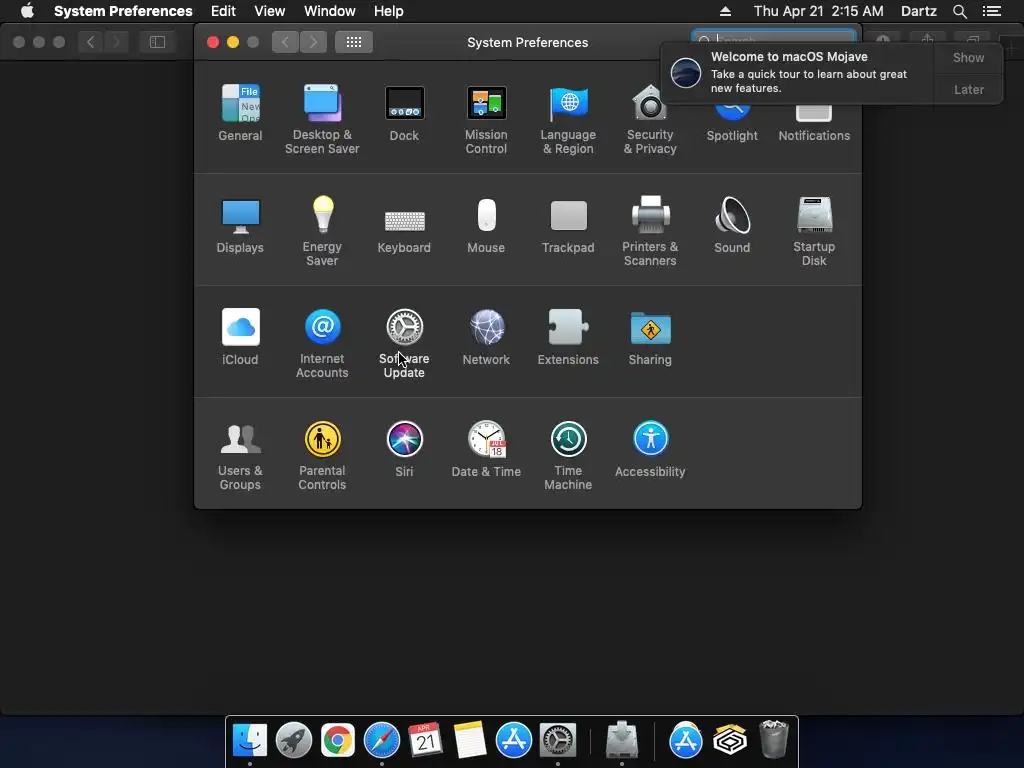Viewport: 1024px width, 768px height.
Task: Click Later on the Mojave welcome notification
Action: click(x=968, y=89)
